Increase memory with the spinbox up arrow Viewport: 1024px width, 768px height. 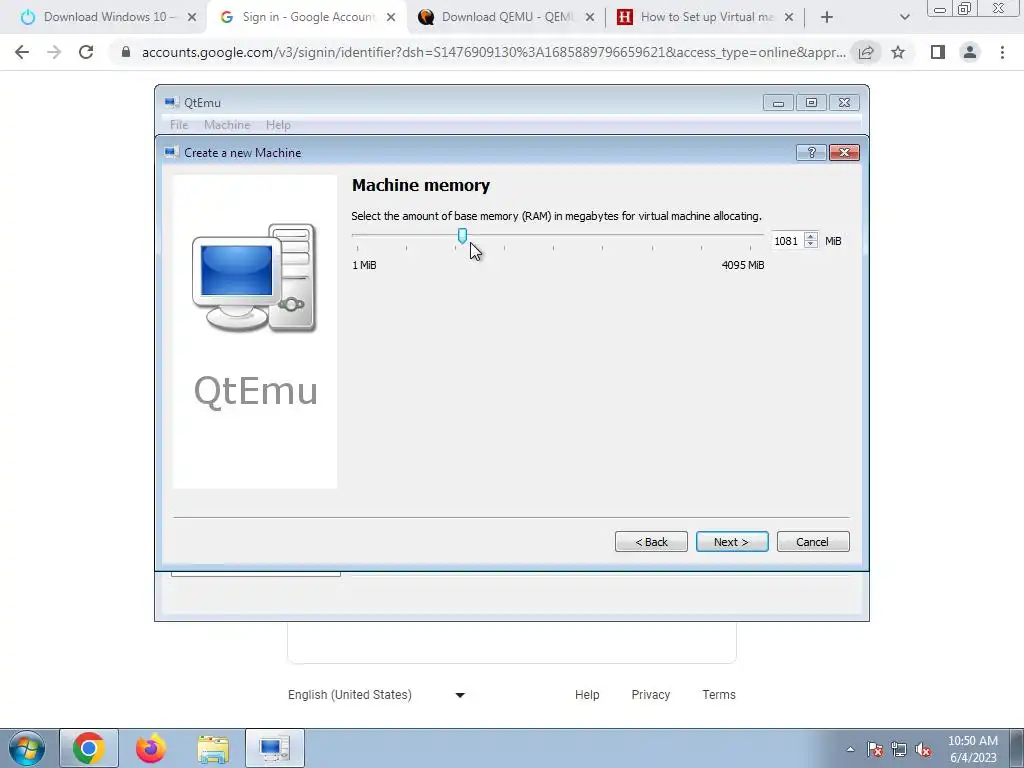(810, 236)
